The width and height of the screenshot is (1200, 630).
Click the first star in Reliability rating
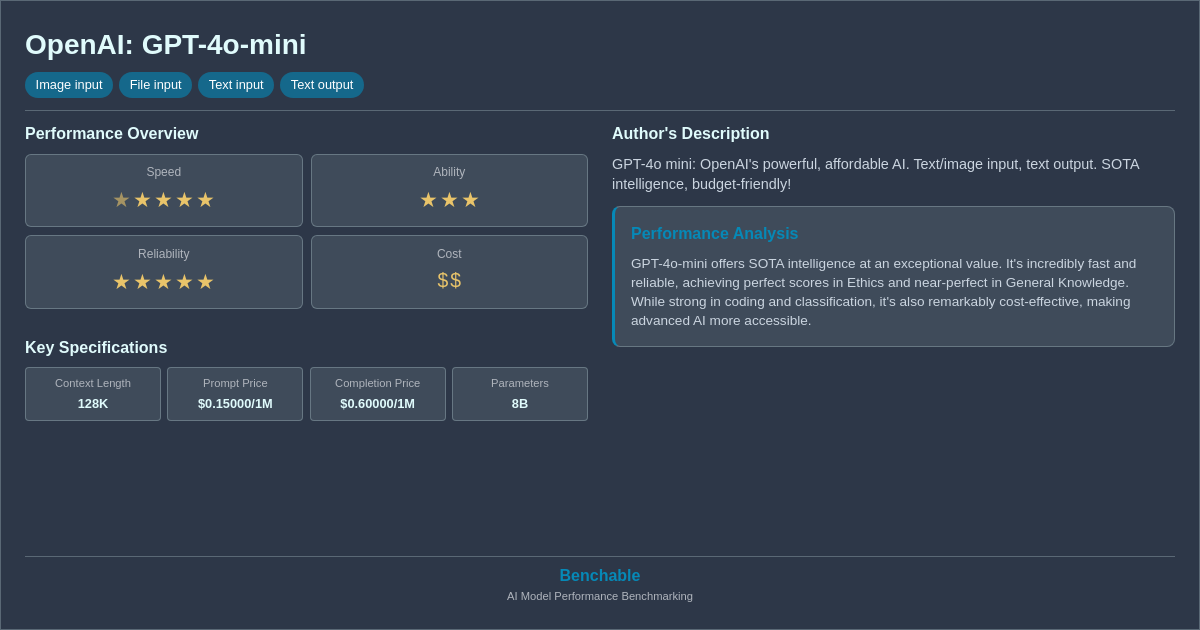click(x=121, y=281)
